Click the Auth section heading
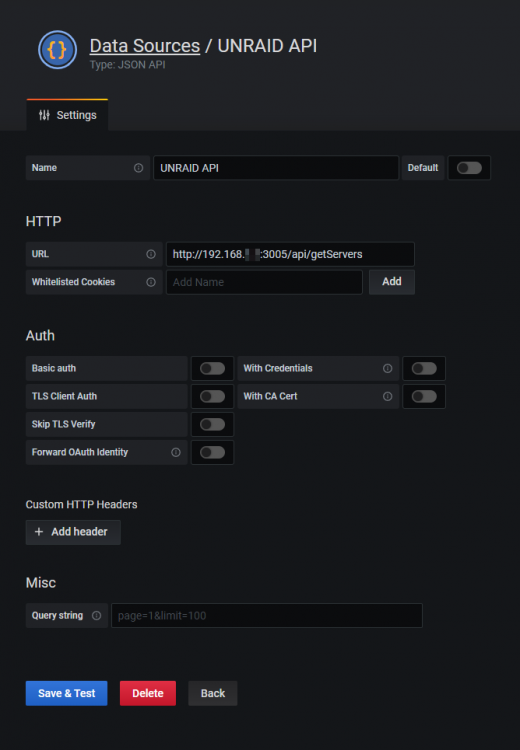This screenshot has height=750, width=520. (40, 336)
